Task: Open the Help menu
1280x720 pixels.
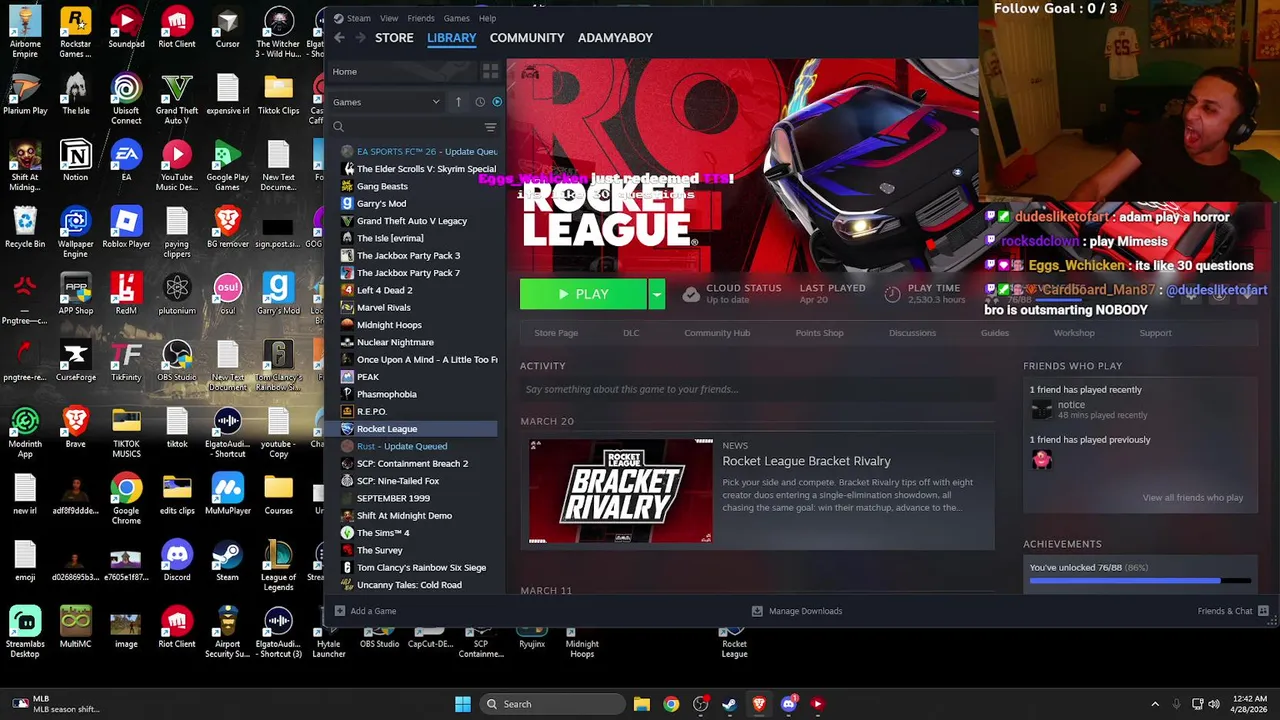Action: (487, 18)
